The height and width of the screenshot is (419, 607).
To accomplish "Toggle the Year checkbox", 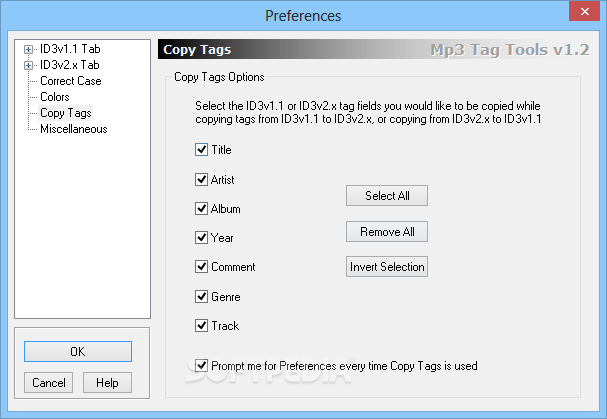I will pyautogui.click(x=201, y=237).
